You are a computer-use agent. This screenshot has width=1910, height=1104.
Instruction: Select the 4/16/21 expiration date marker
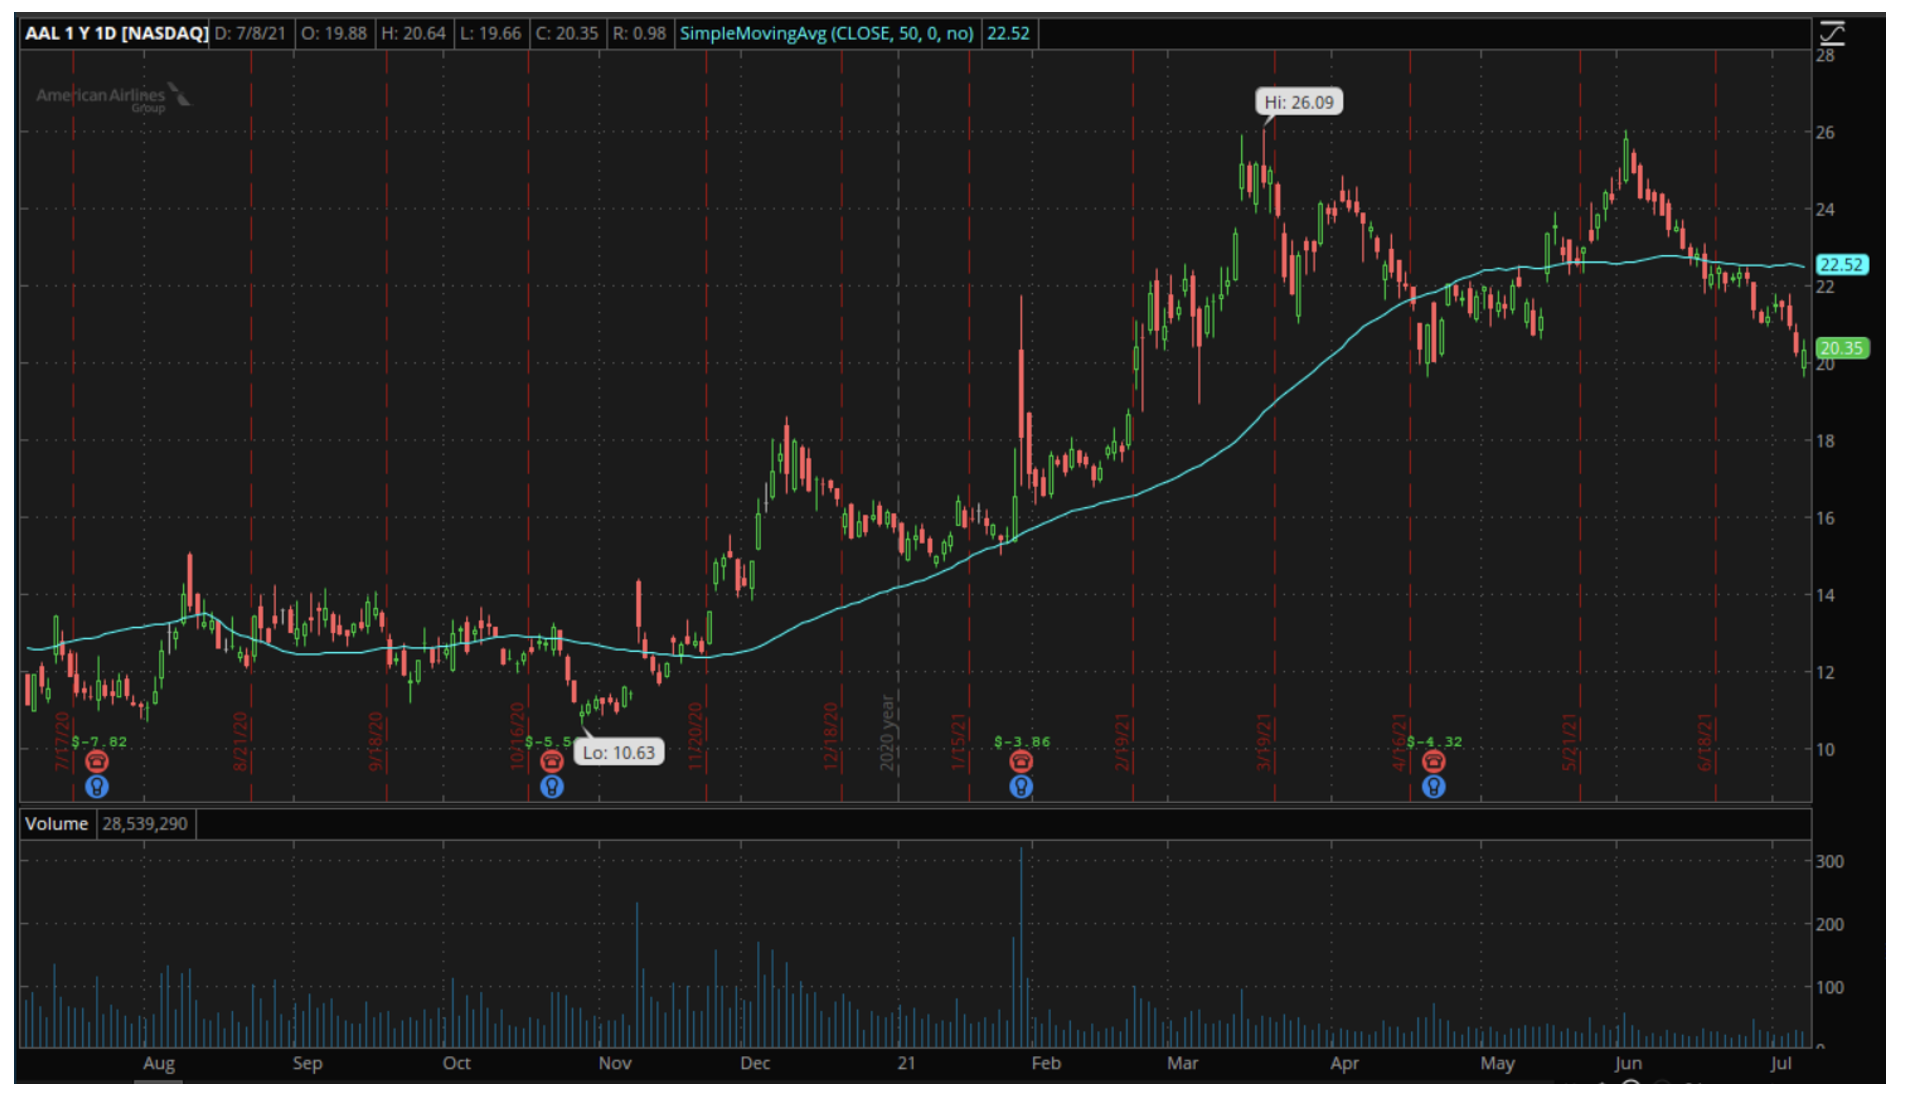pos(1400,741)
